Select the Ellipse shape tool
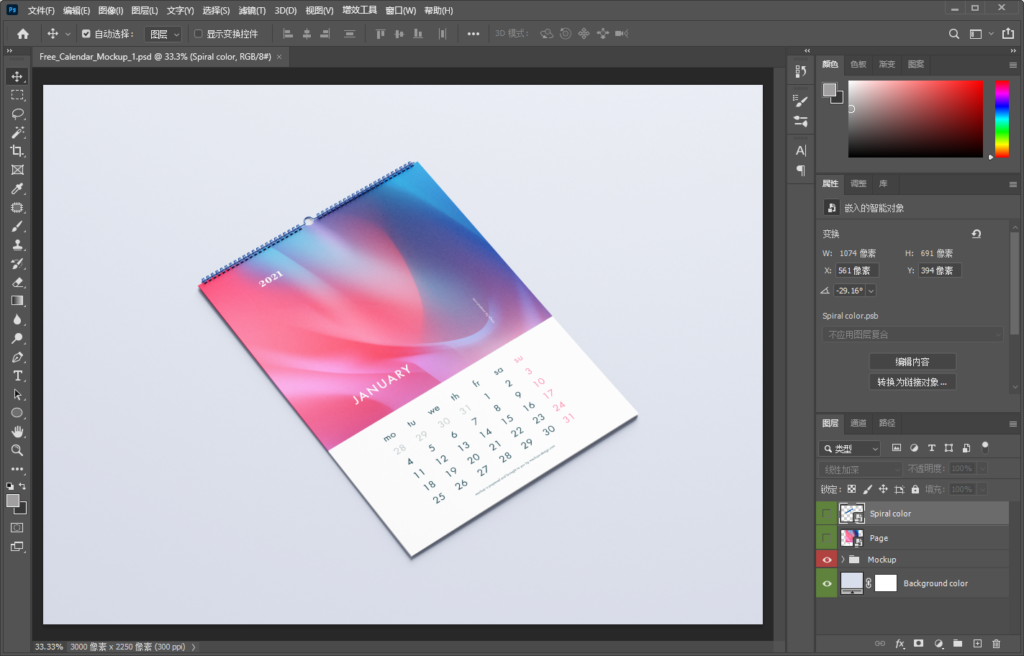The image size is (1024, 656). click(18, 413)
